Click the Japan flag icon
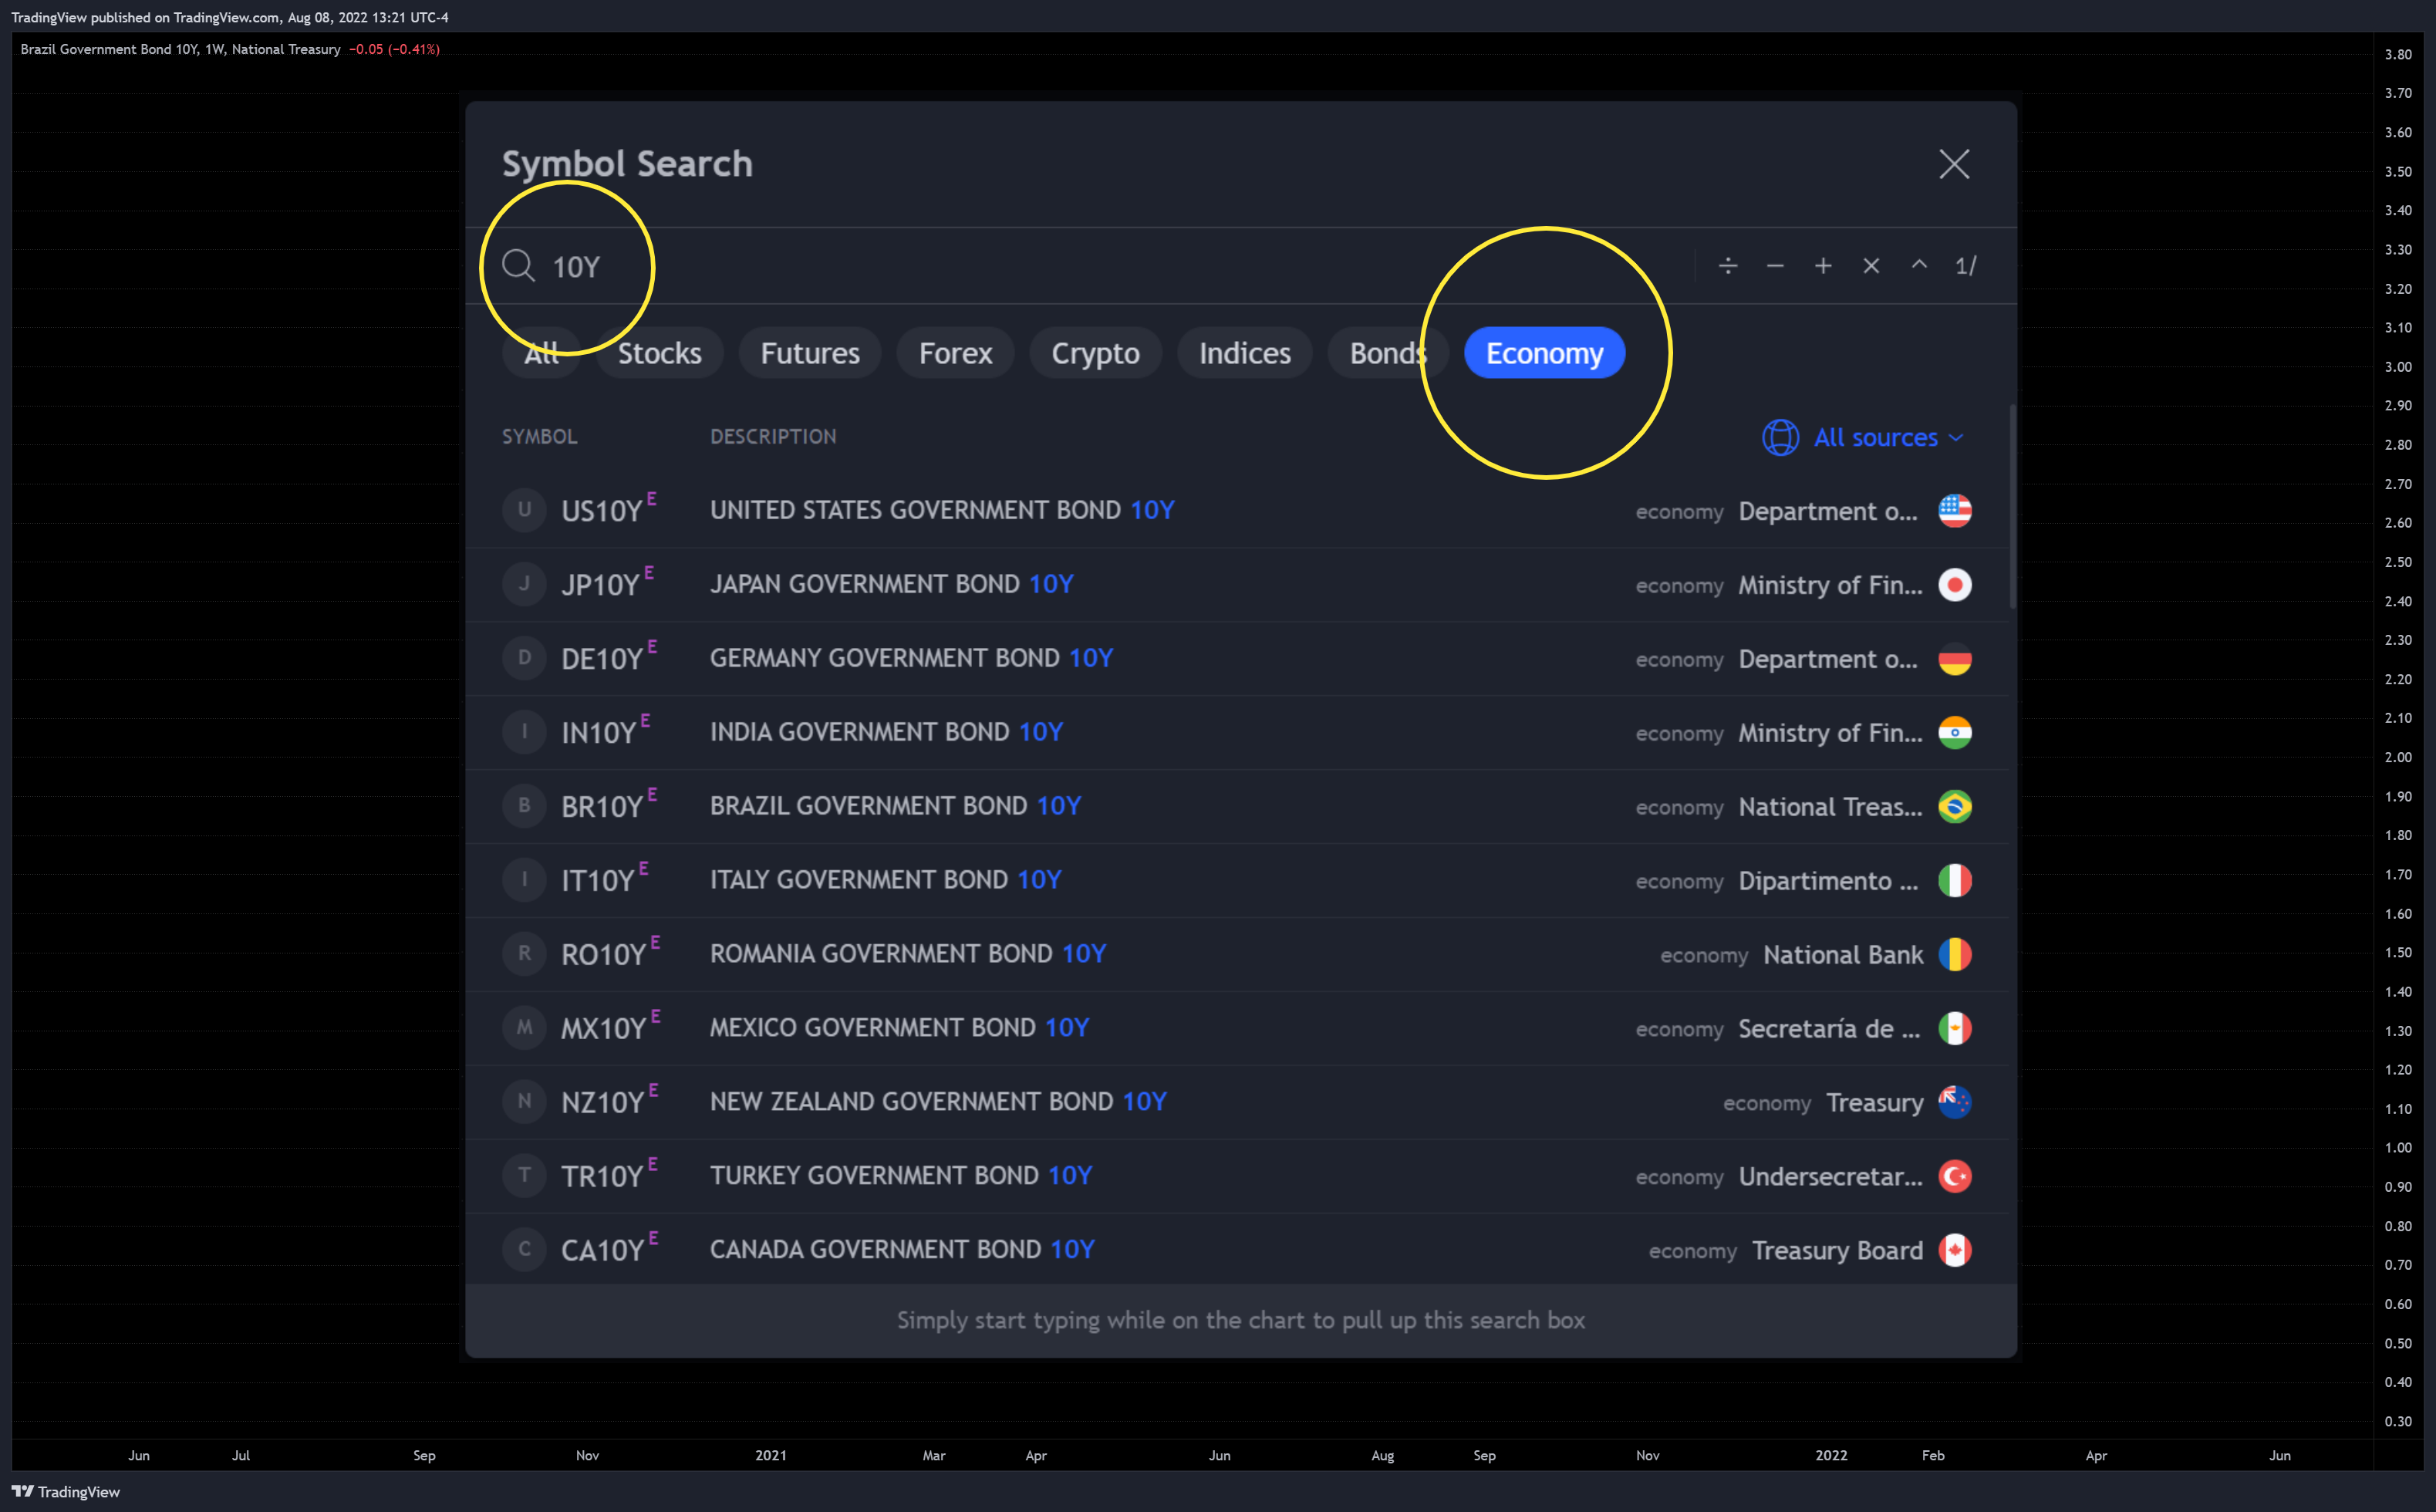The height and width of the screenshot is (1512, 2436). coord(1955,585)
